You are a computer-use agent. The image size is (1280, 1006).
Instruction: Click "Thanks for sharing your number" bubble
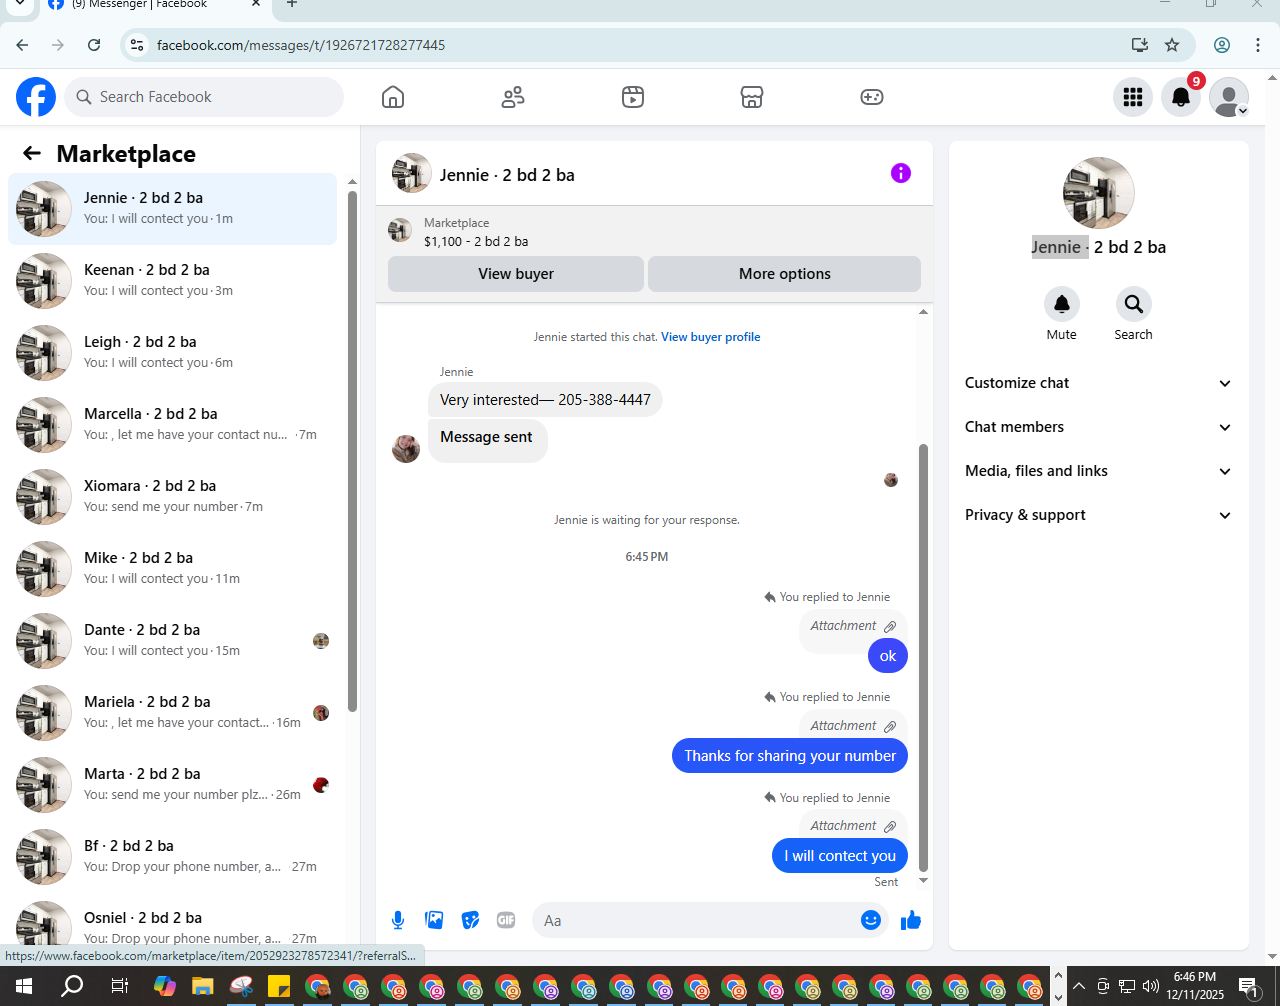click(x=790, y=756)
